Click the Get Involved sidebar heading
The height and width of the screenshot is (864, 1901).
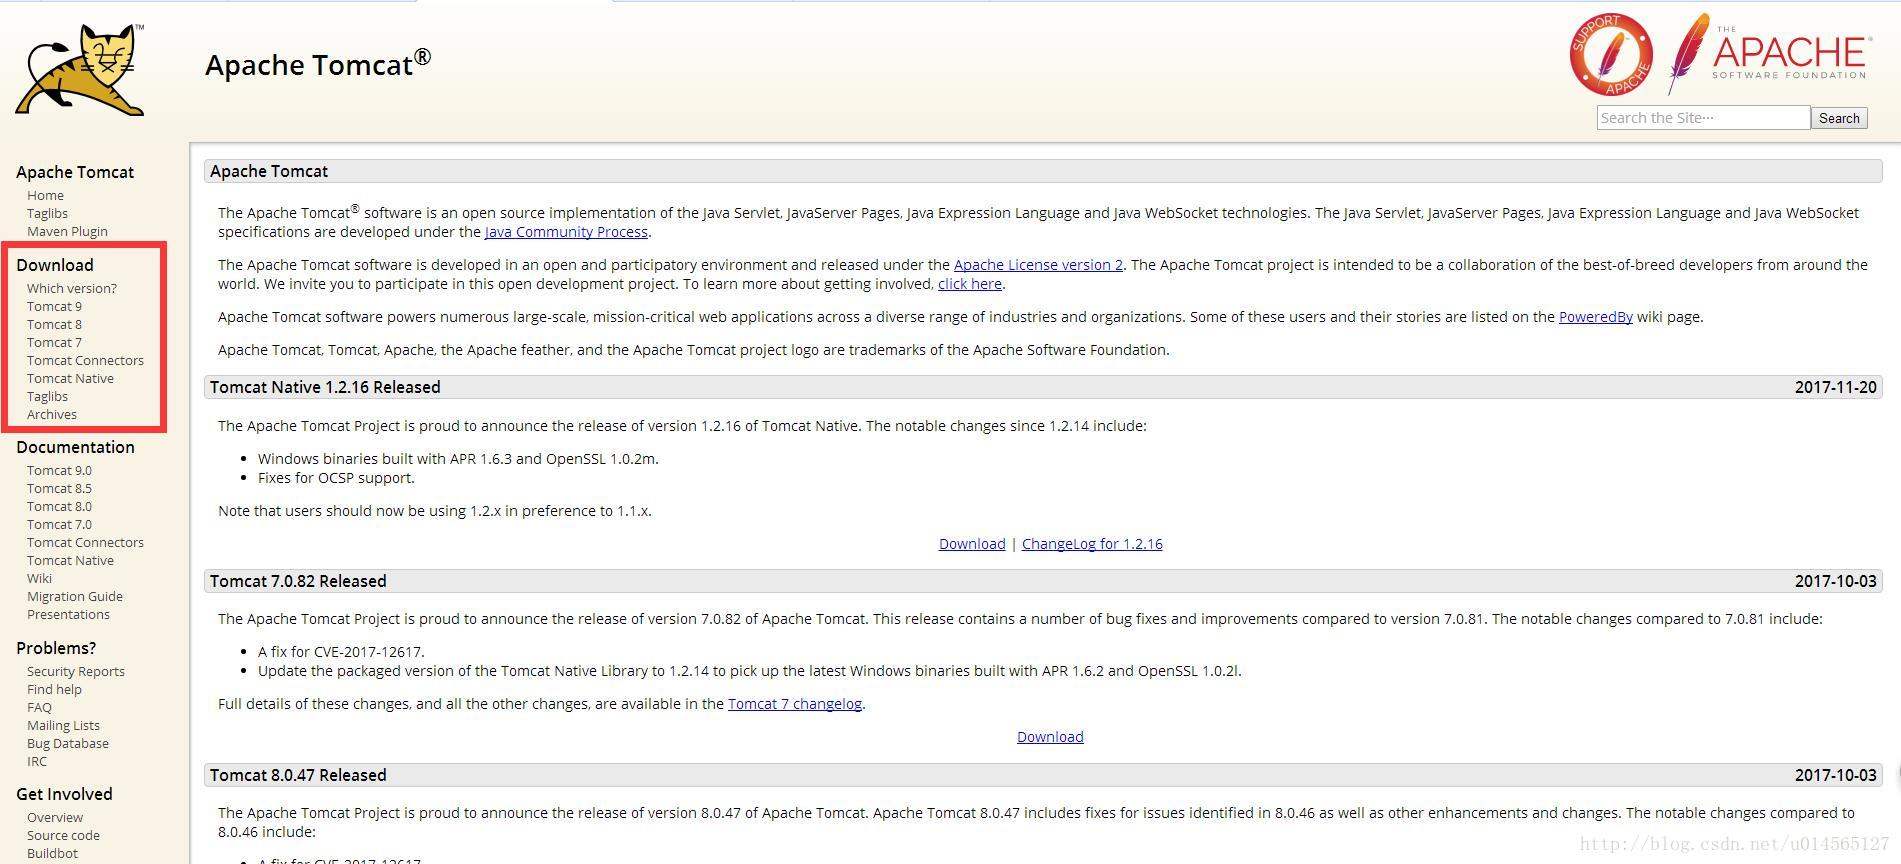coord(64,794)
